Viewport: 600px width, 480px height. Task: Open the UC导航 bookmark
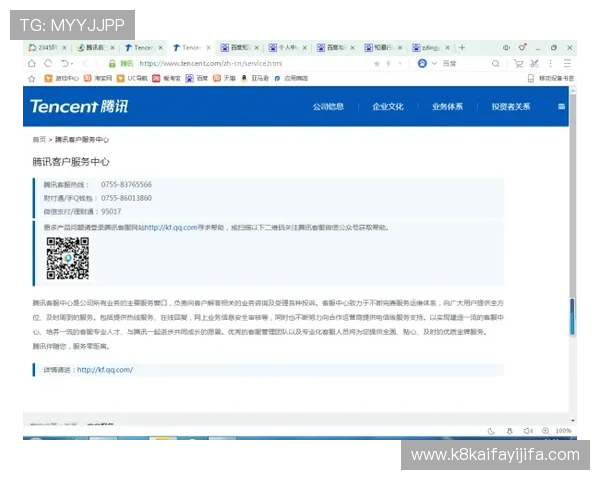coord(132,78)
